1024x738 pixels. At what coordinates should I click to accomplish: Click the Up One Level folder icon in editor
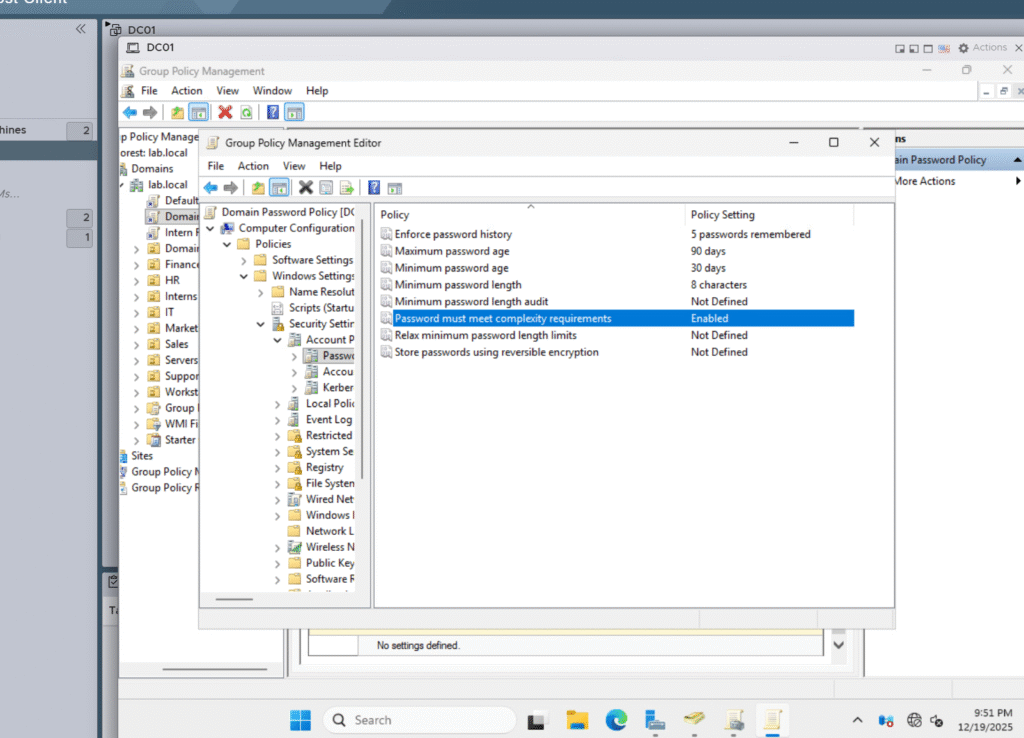point(258,188)
